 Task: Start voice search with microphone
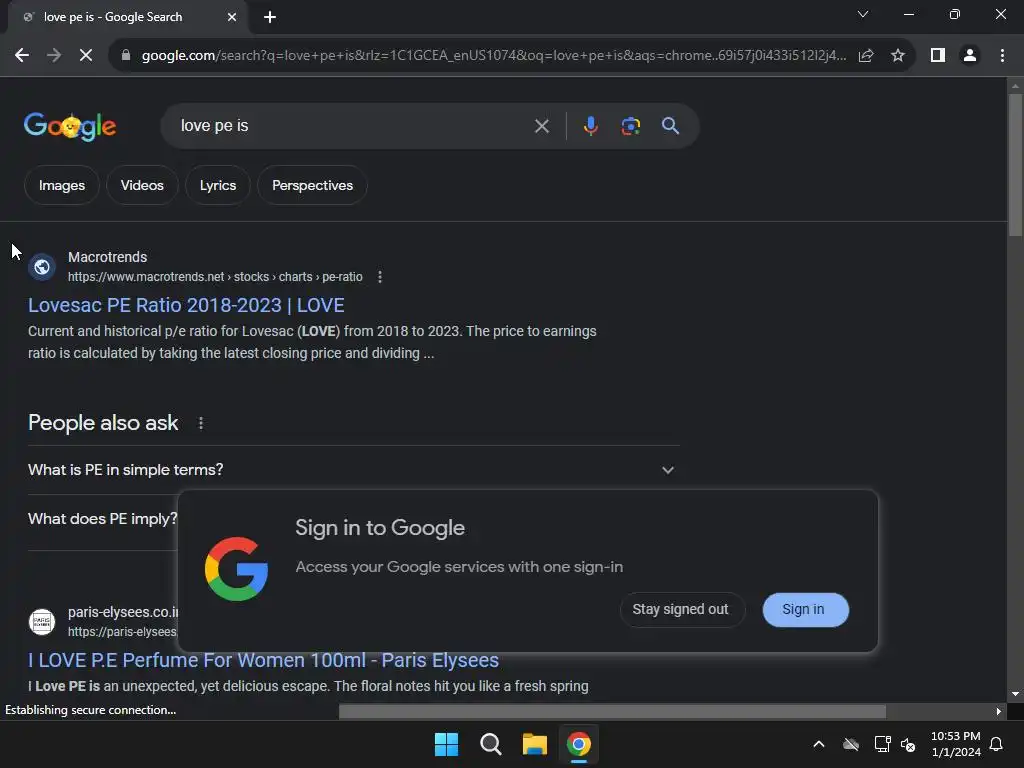(590, 126)
